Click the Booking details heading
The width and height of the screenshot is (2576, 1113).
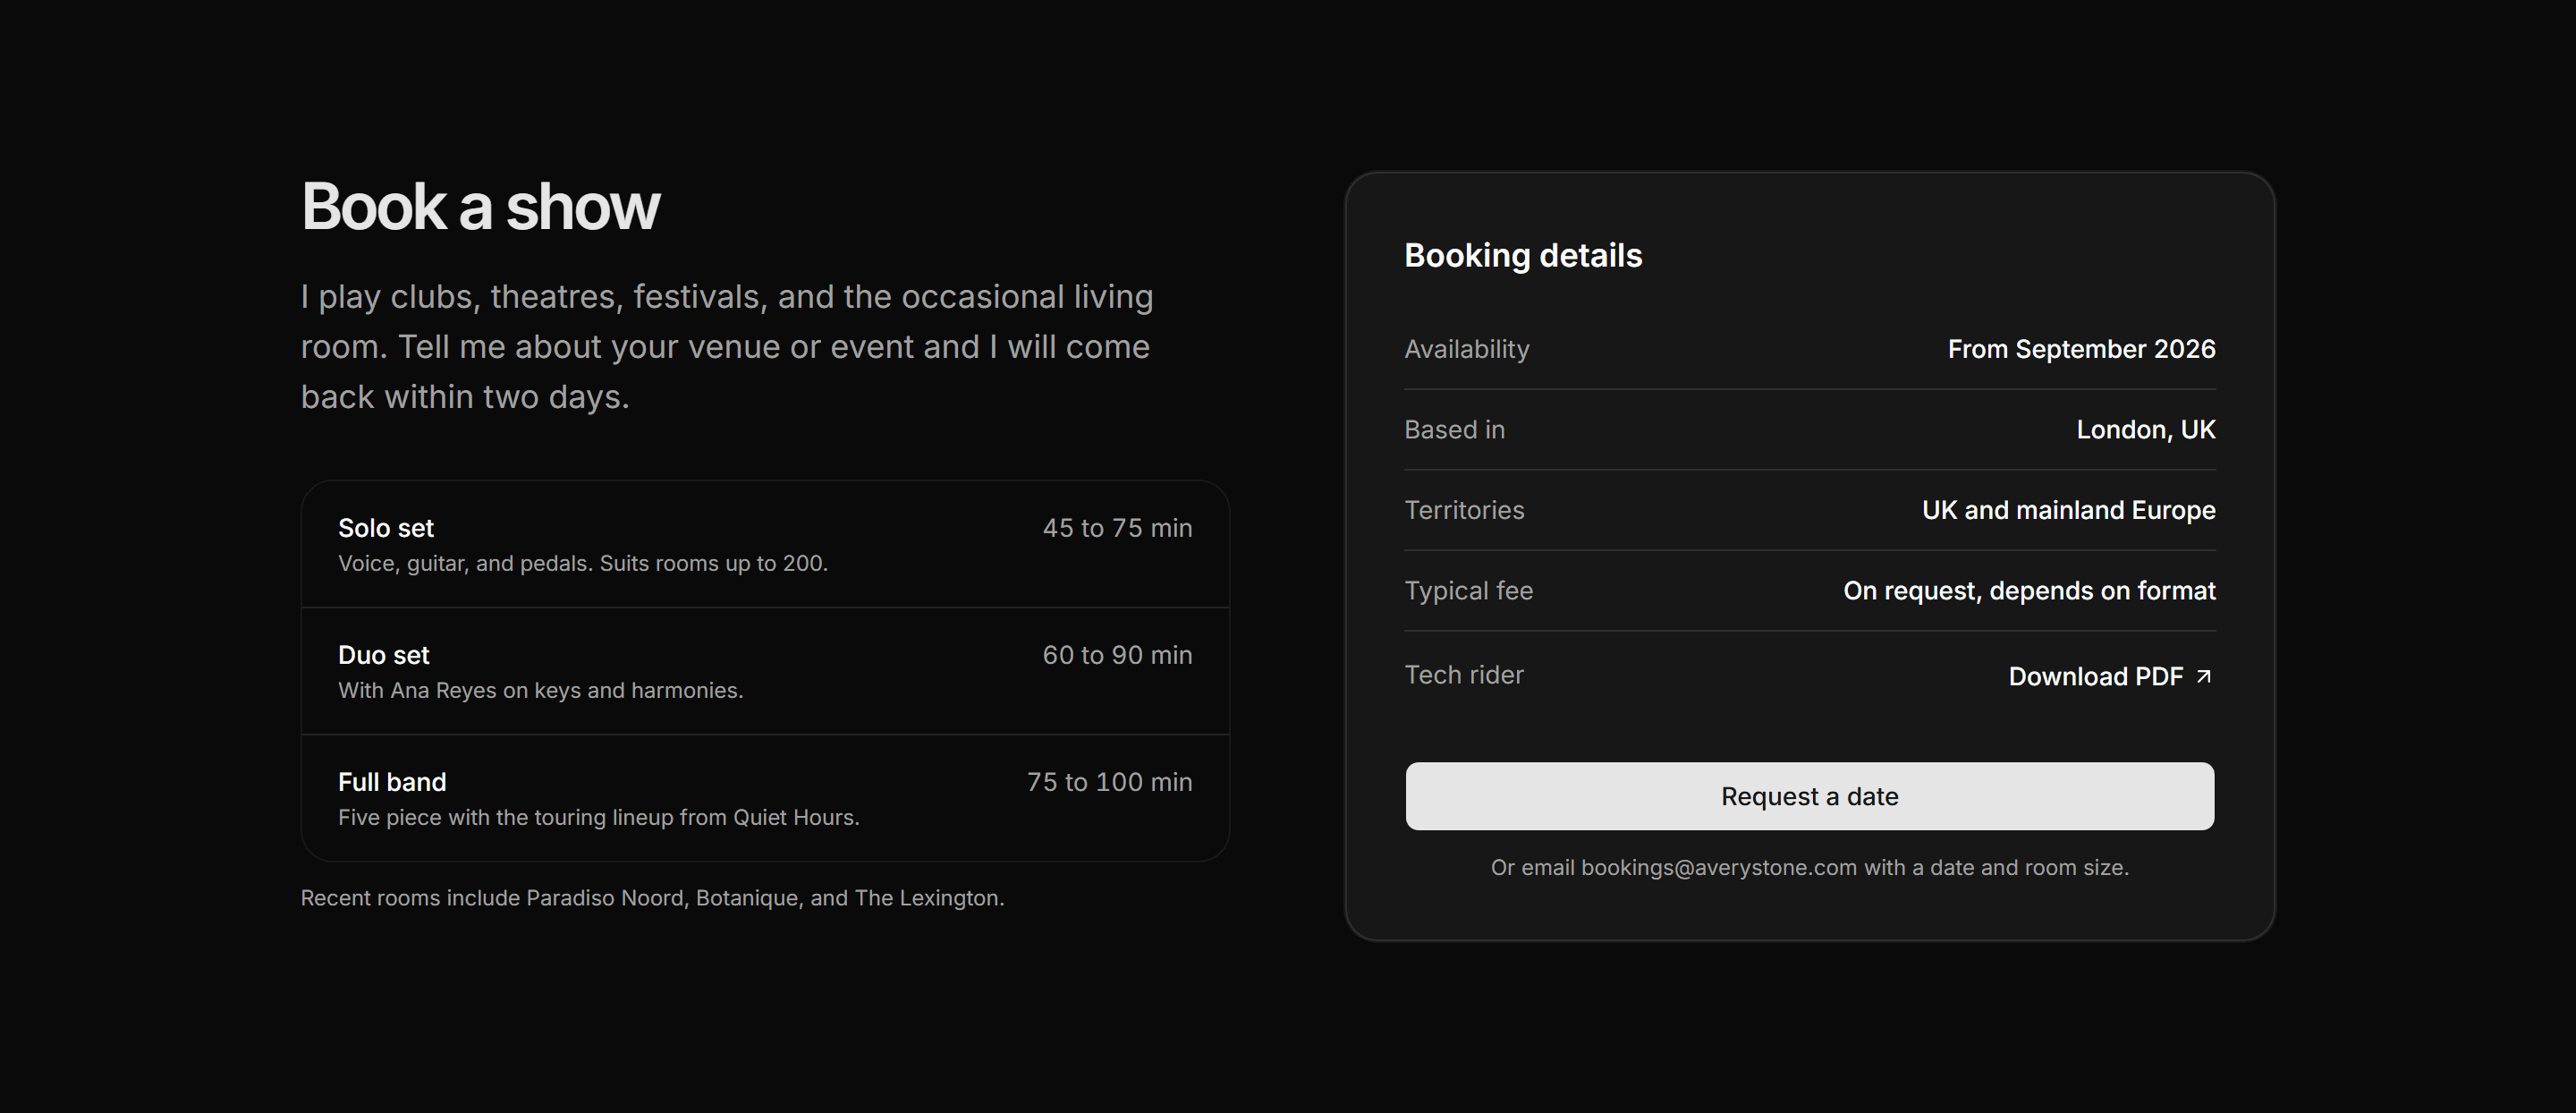coord(1523,255)
